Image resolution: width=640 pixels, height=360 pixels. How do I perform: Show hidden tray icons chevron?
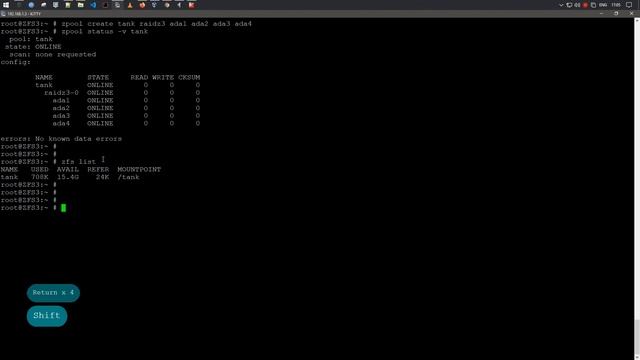[x=561, y=5]
